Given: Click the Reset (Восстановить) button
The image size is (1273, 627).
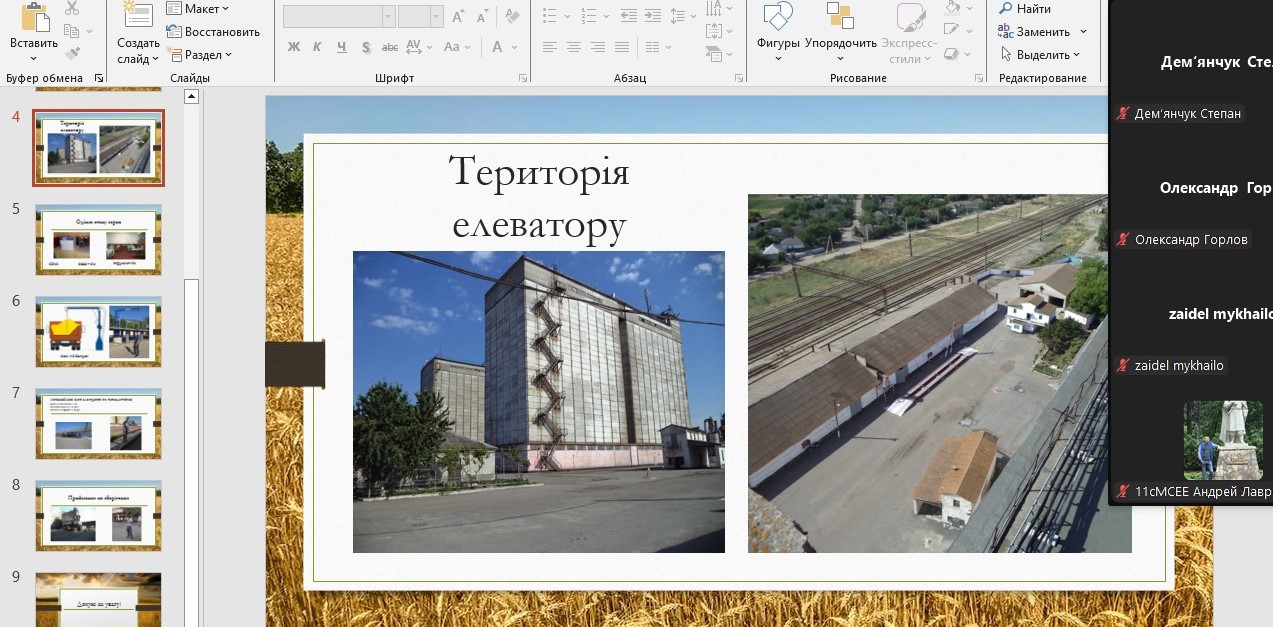Looking at the screenshot, I should click(x=213, y=32).
